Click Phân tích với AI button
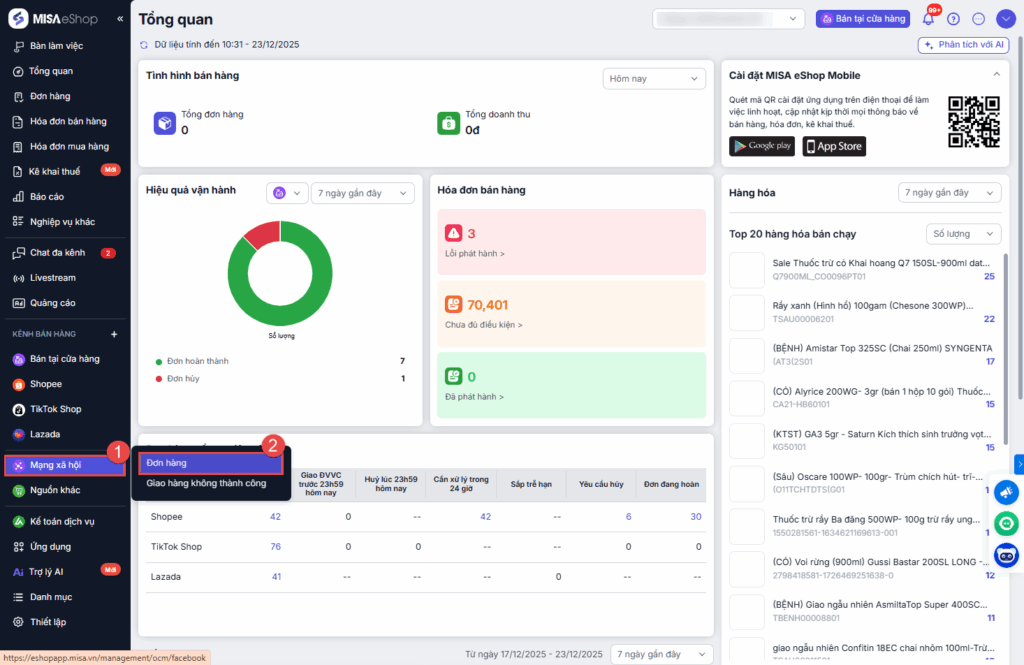This screenshot has height=665, width=1024. (963, 45)
